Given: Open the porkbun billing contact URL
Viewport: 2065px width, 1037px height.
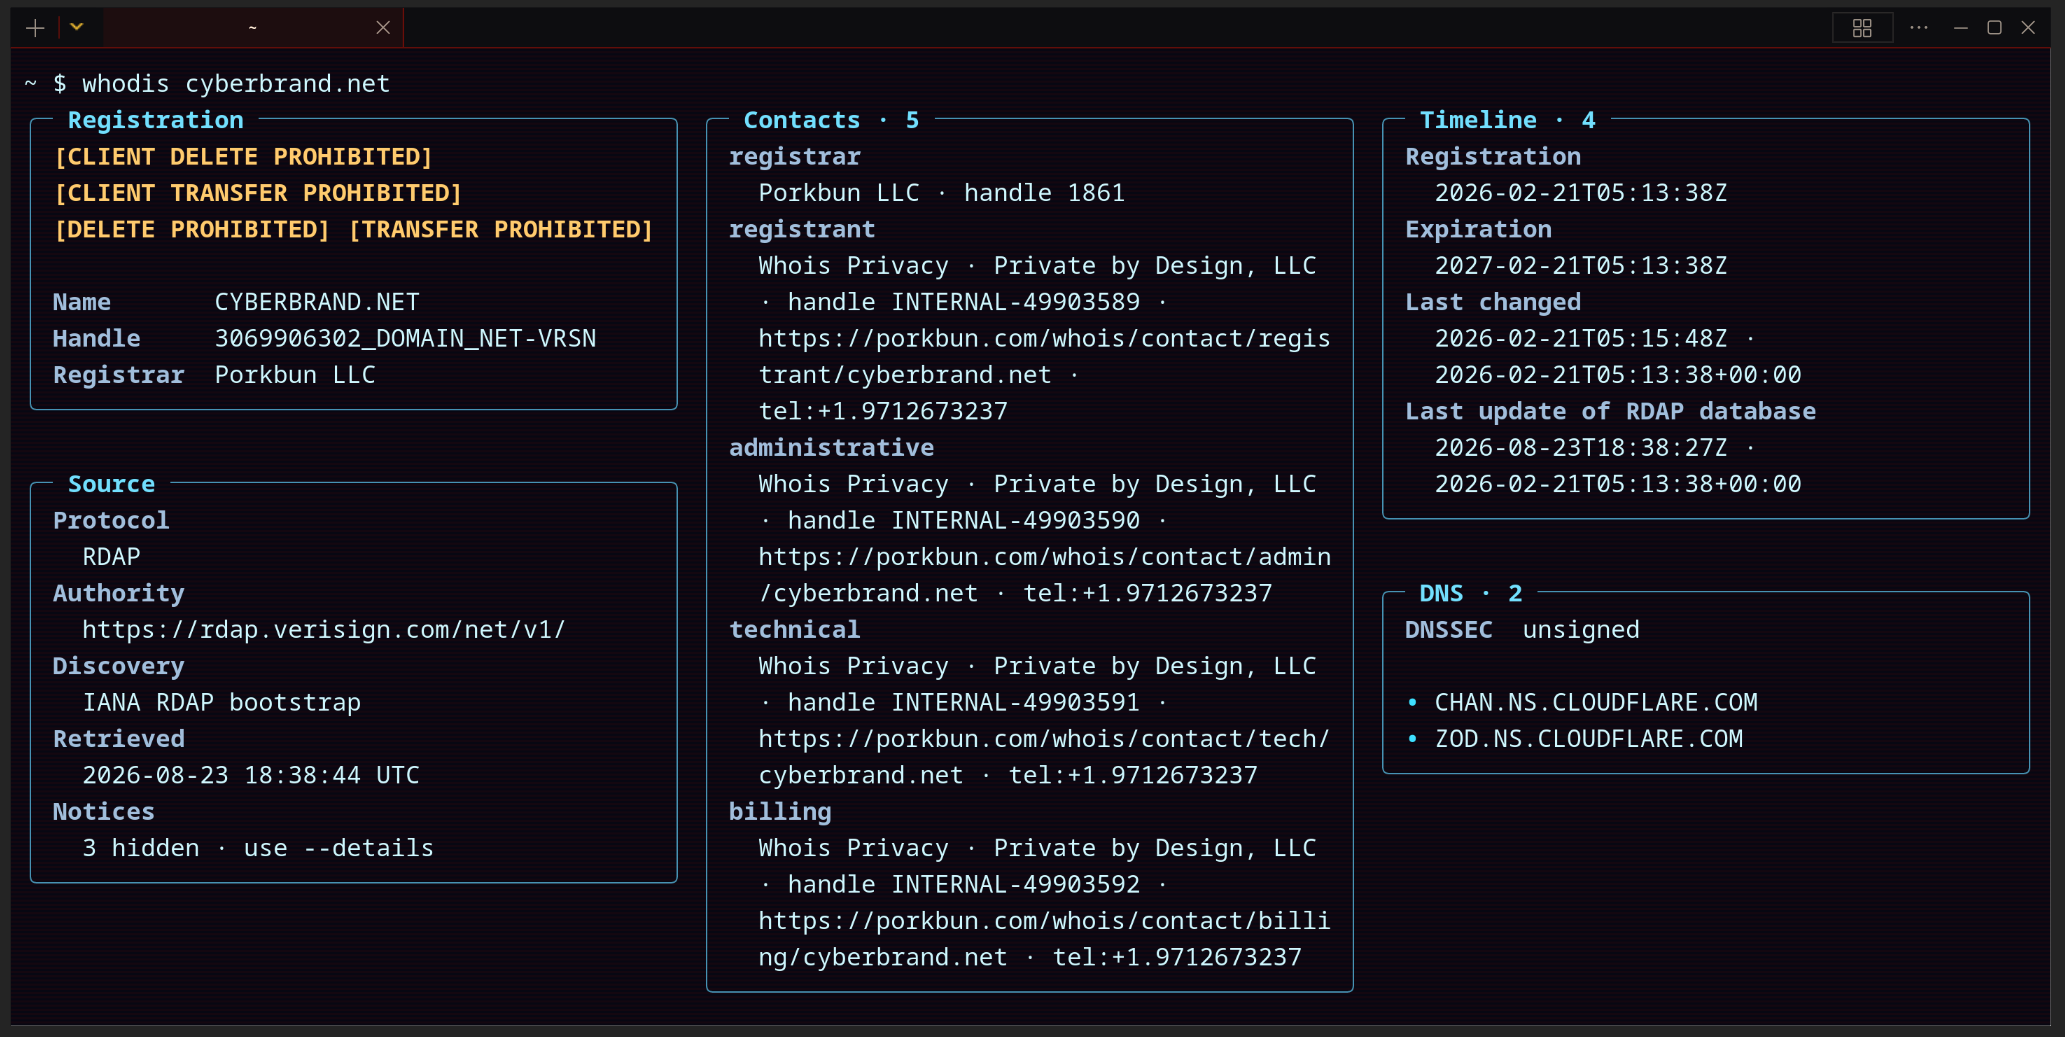Looking at the screenshot, I should 1044,939.
